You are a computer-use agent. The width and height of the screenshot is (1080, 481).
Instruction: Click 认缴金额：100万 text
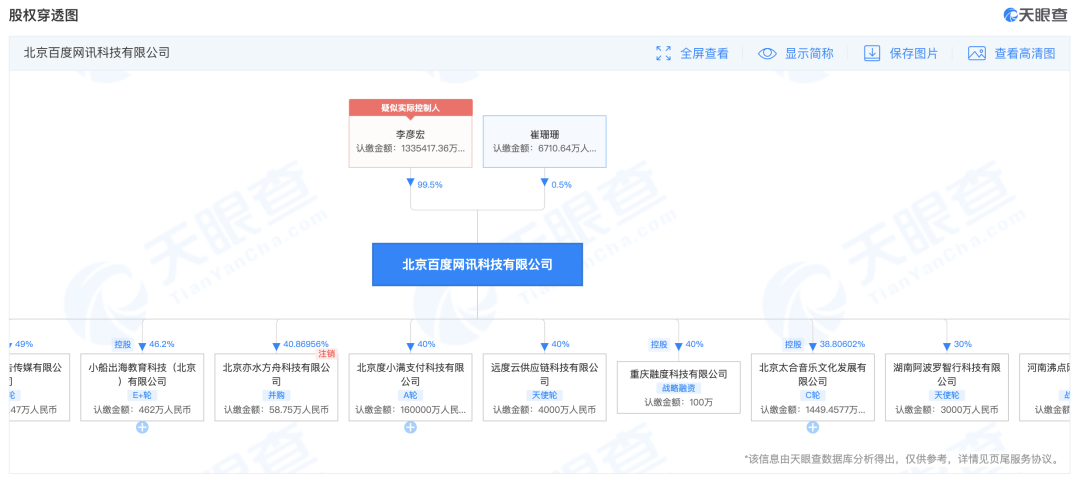coord(678,402)
